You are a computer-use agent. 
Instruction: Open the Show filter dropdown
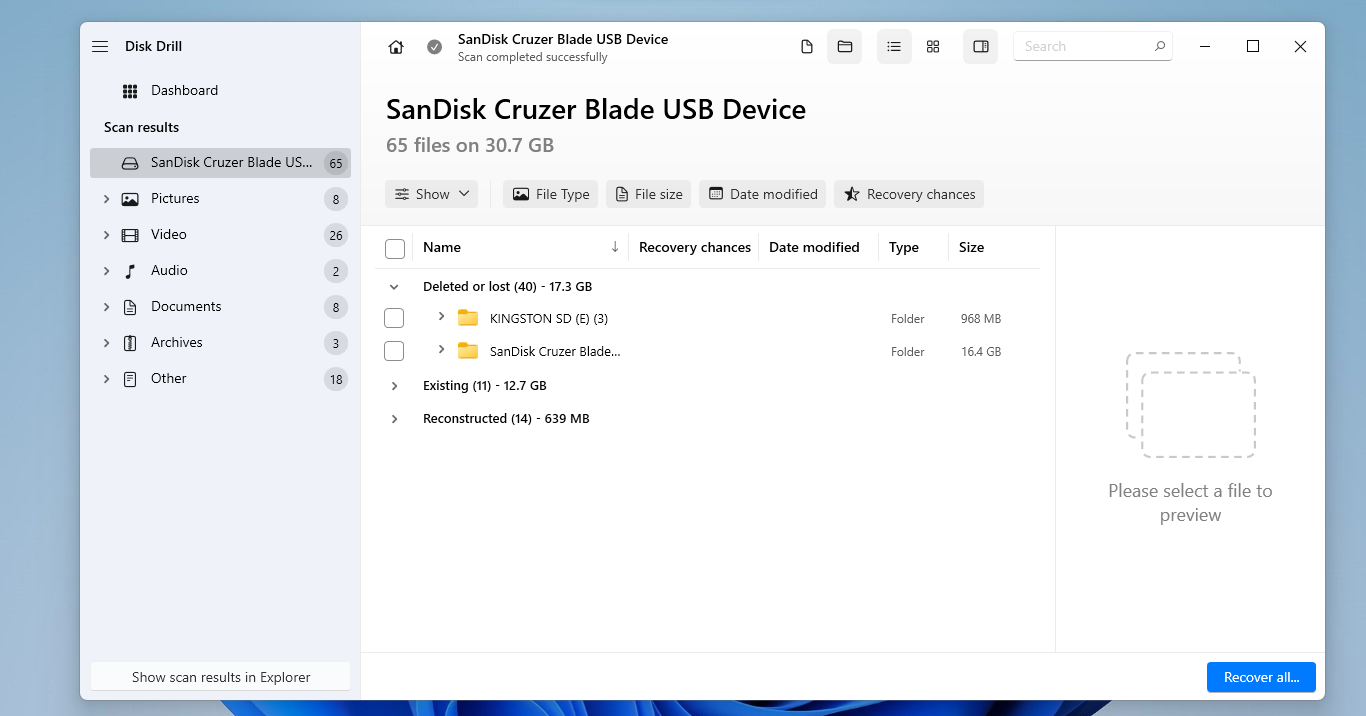432,194
